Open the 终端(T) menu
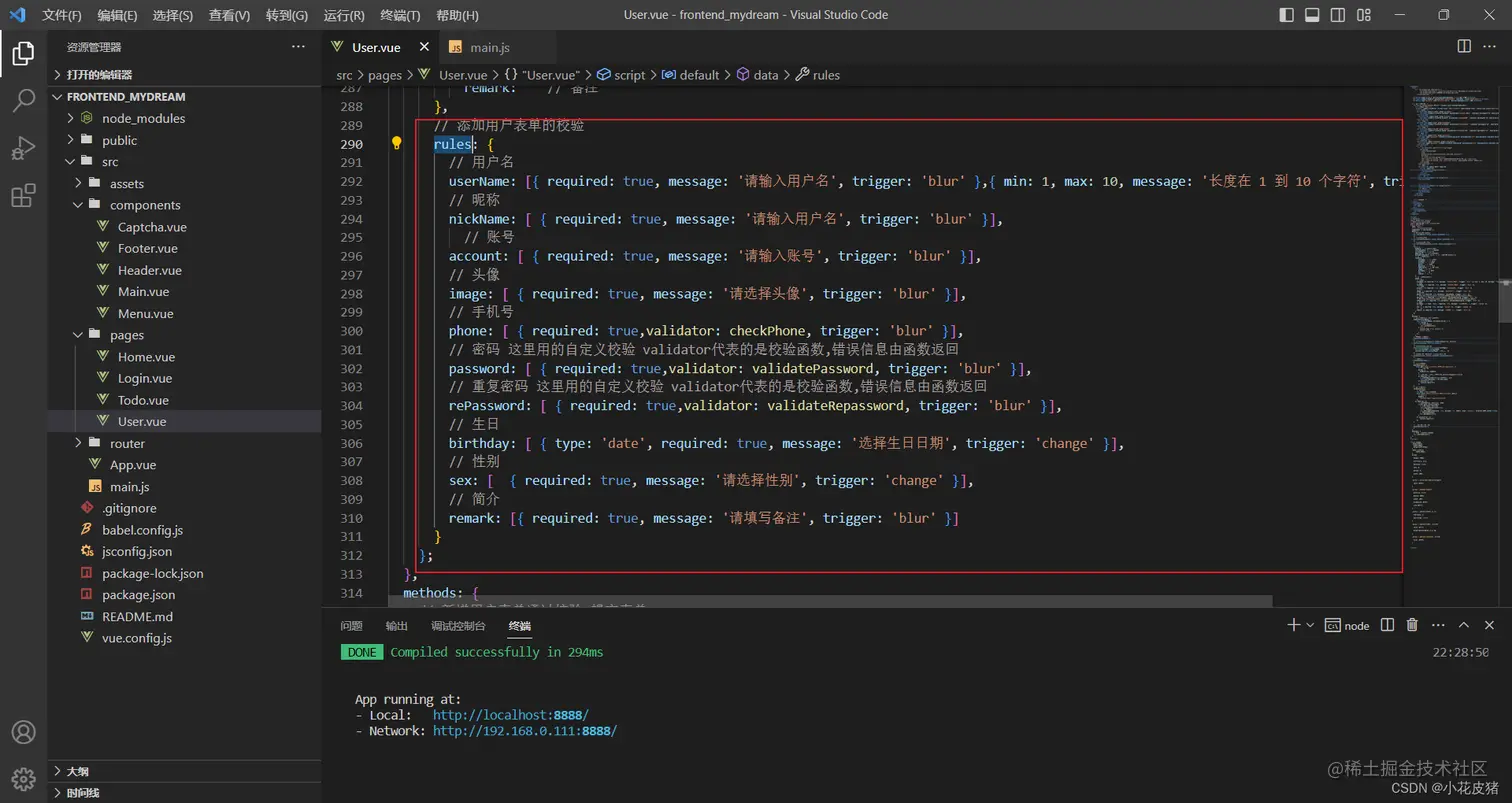The width and height of the screenshot is (1512, 803). [x=400, y=15]
